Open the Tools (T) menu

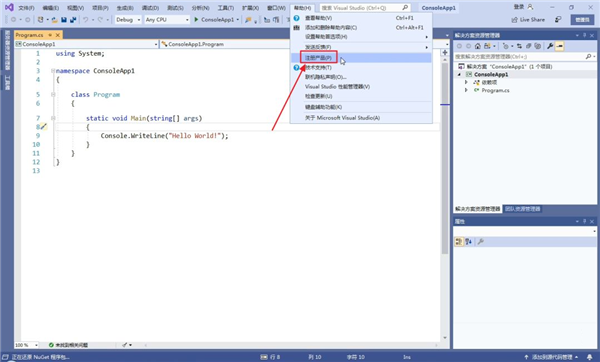[x=226, y=8]
